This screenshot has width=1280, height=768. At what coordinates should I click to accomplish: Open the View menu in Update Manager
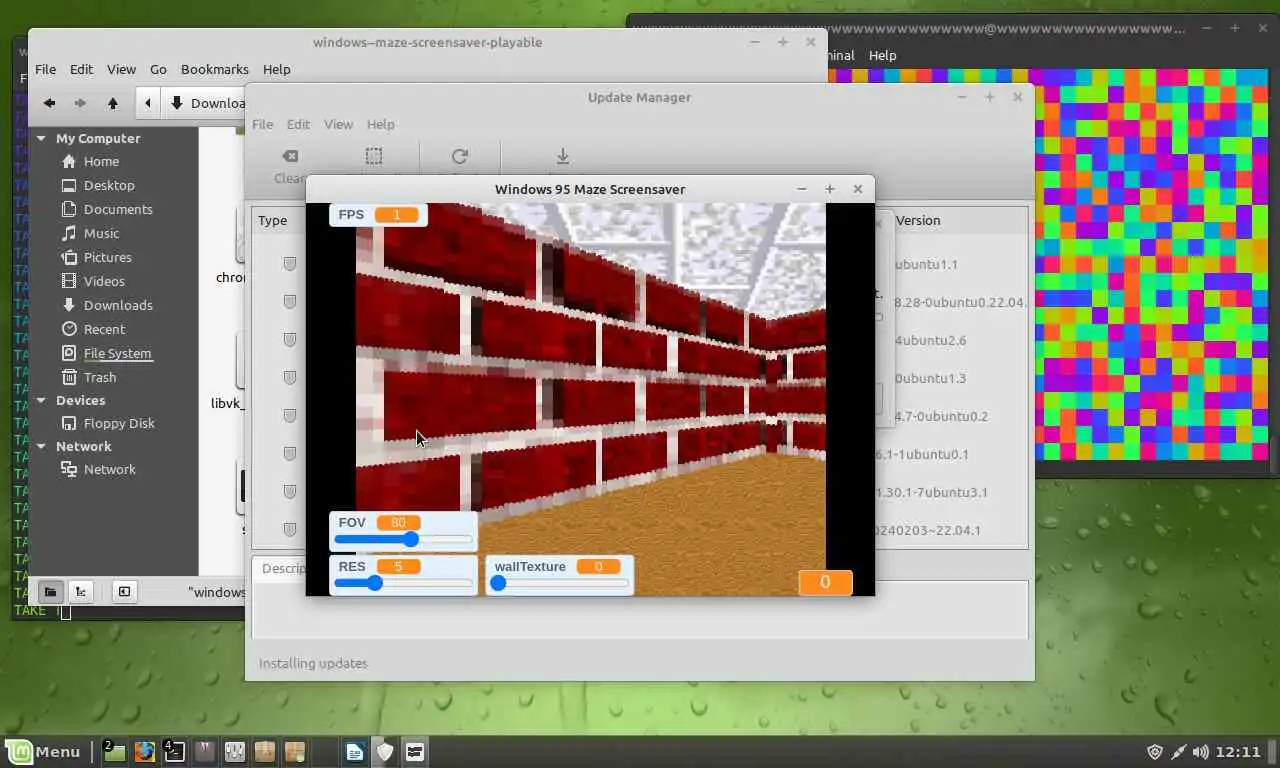click(x=338, y=124)
